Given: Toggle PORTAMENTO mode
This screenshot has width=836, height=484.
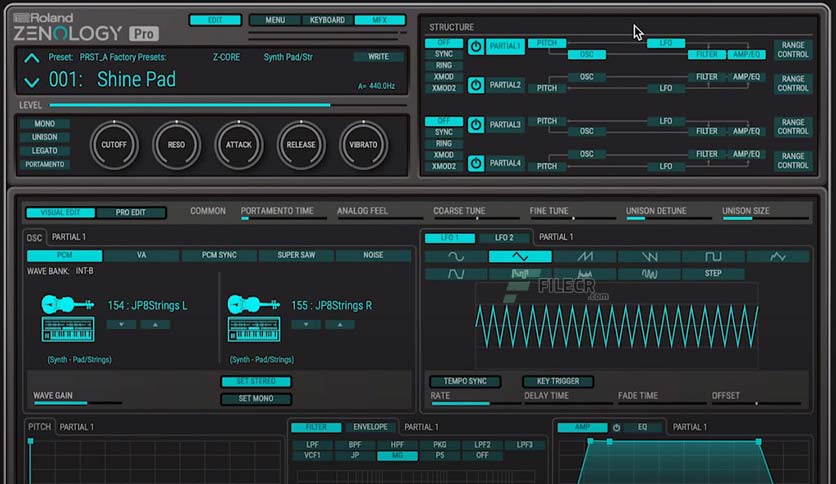Looking at the screenshot, I should coord(45,164).
